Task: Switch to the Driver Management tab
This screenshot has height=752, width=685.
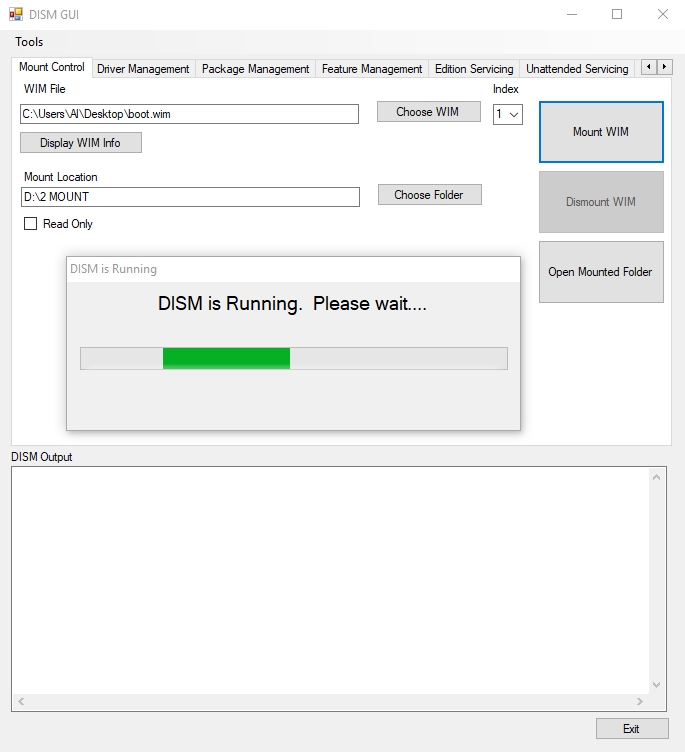Action: [143, 69]
